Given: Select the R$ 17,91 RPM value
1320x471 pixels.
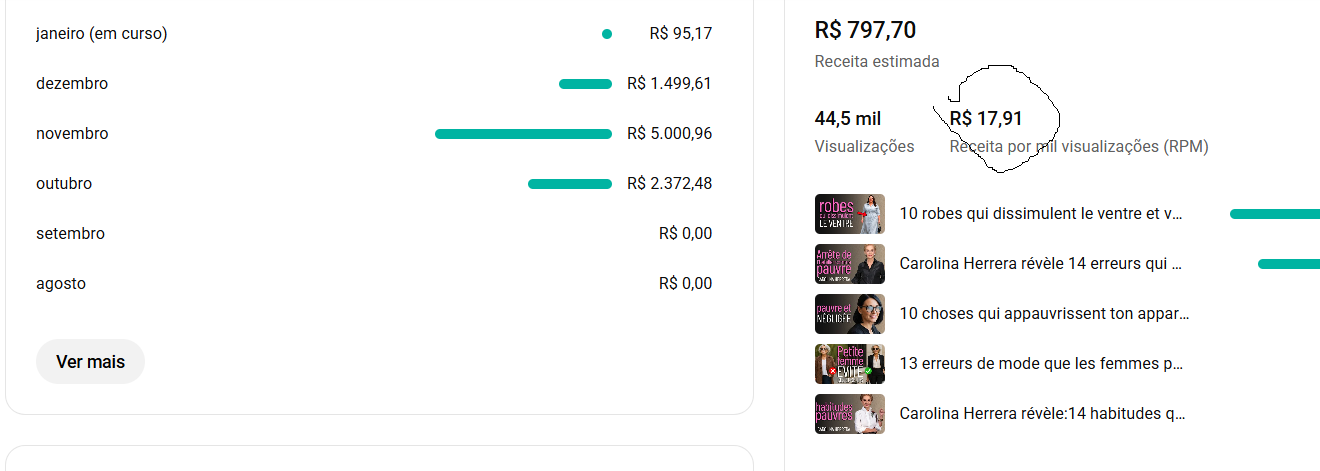Looking at the screenshot, I should pos(986,119).
